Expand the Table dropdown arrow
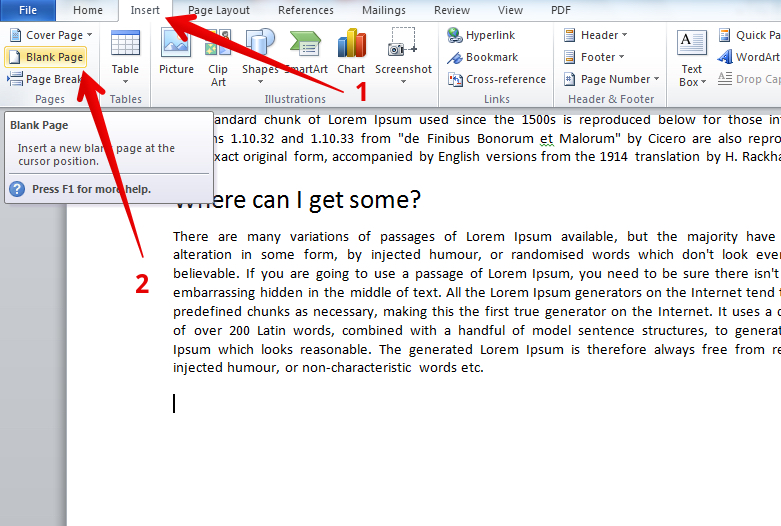This screenshot has width=781, height=526. click(x=125, y=82)
